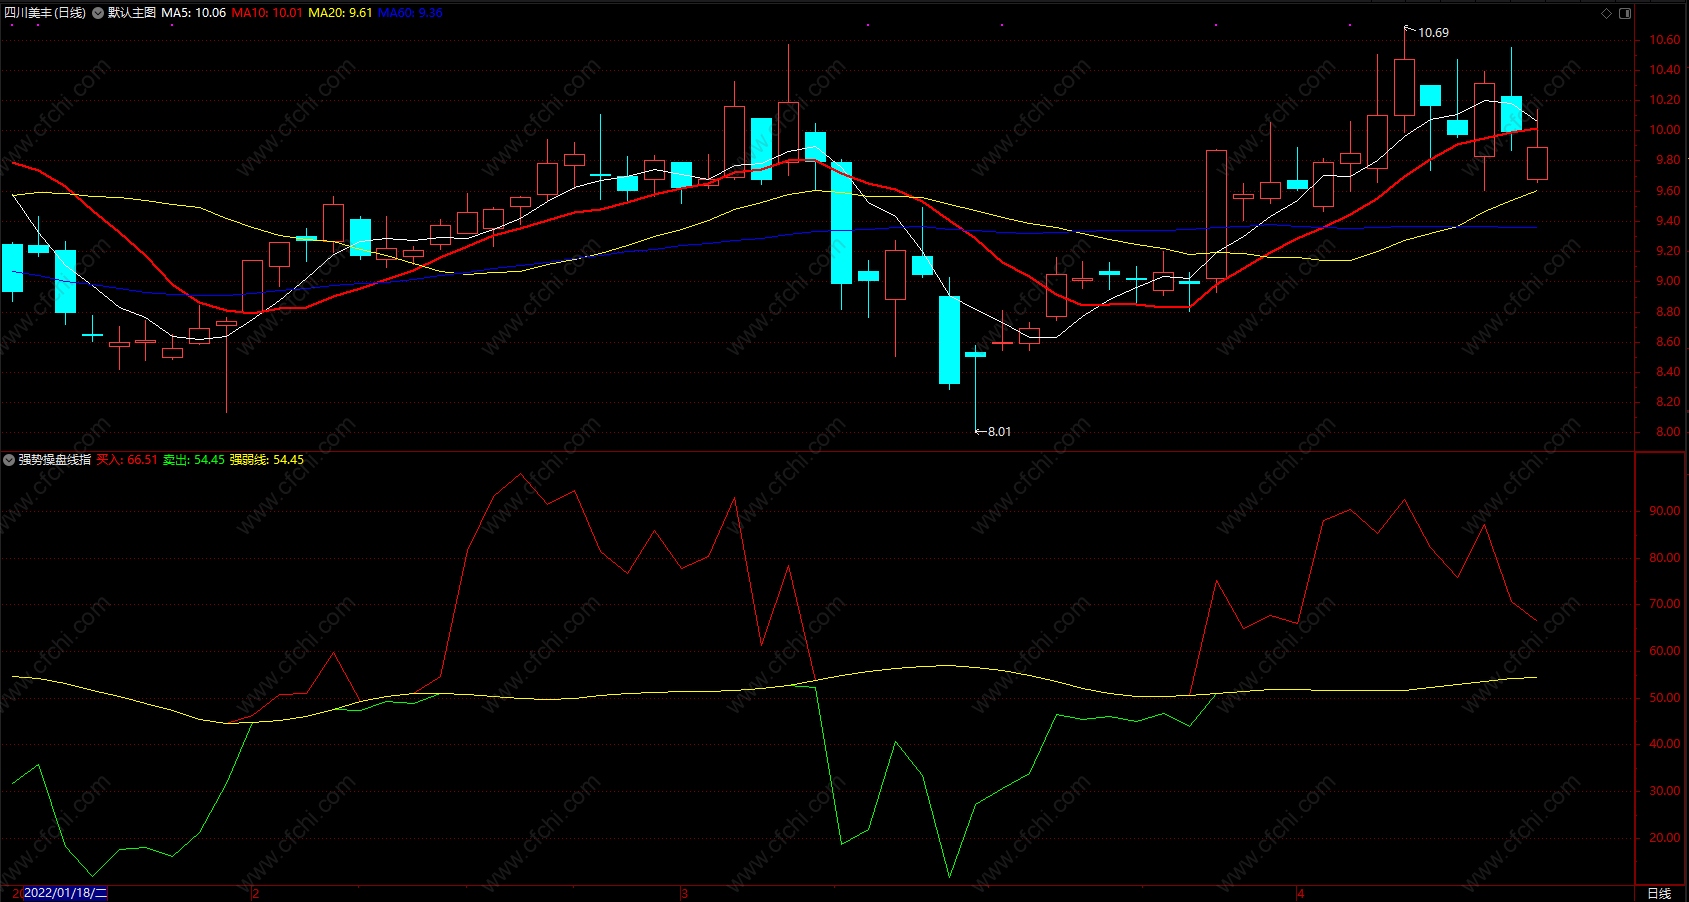Click the 买入: 66.51 indicator value
This screenshot has width=1689, height=902.
(127, 460)
